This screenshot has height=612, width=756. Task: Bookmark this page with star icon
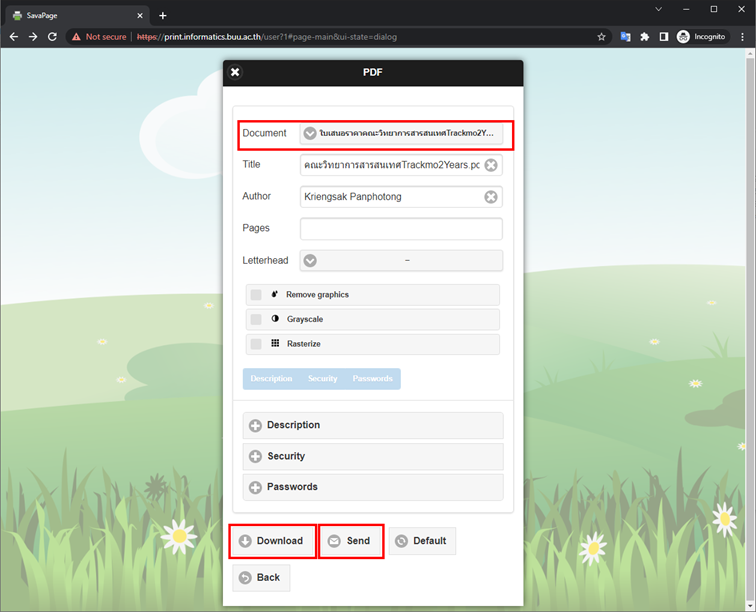point(601,37)
